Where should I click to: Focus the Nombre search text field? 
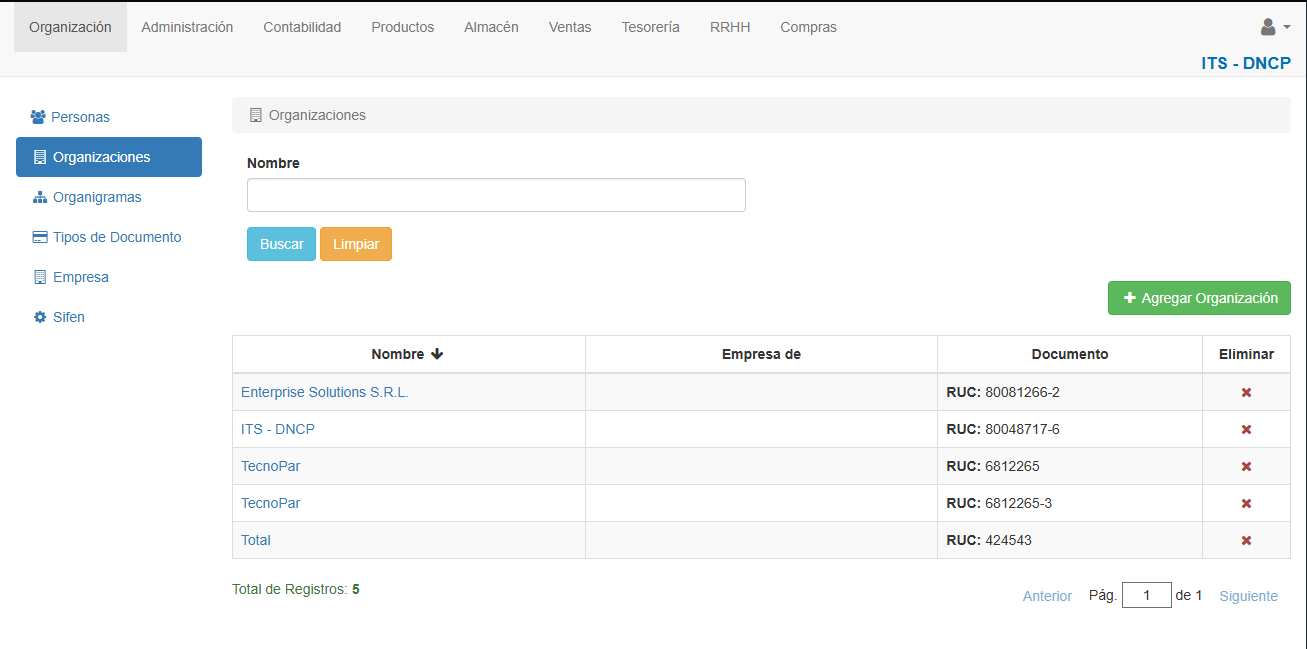click(x=496, y=195)
